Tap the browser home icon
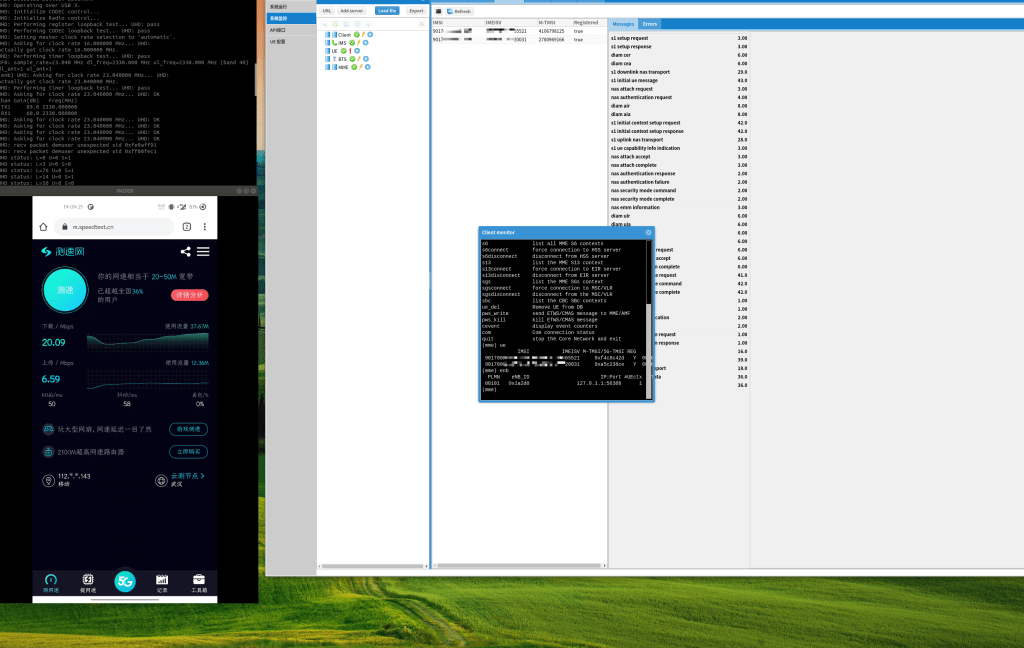This screenshot has width=1024, height=648. [x=43, y=227]
